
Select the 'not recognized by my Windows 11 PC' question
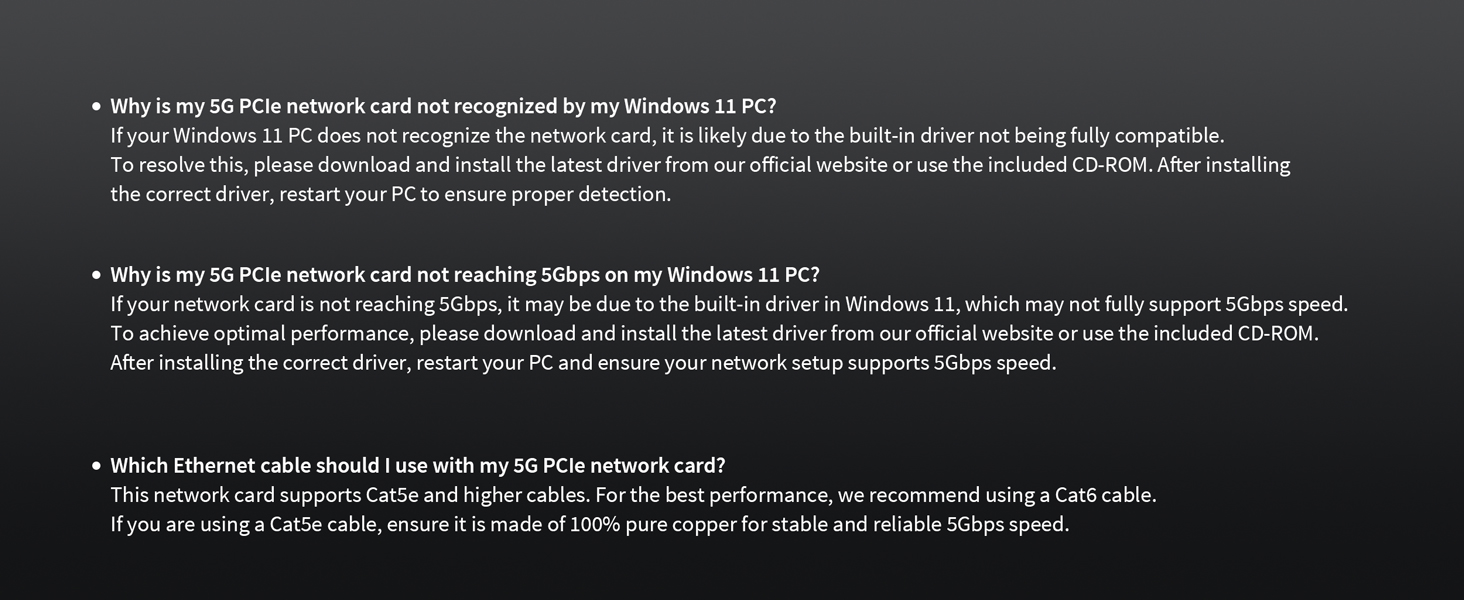443,106
